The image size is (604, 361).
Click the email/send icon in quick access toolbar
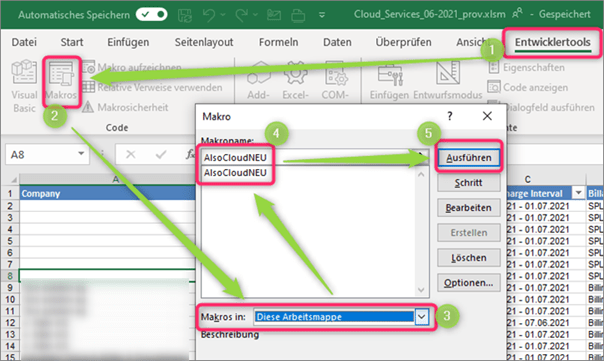click(274, 15)
